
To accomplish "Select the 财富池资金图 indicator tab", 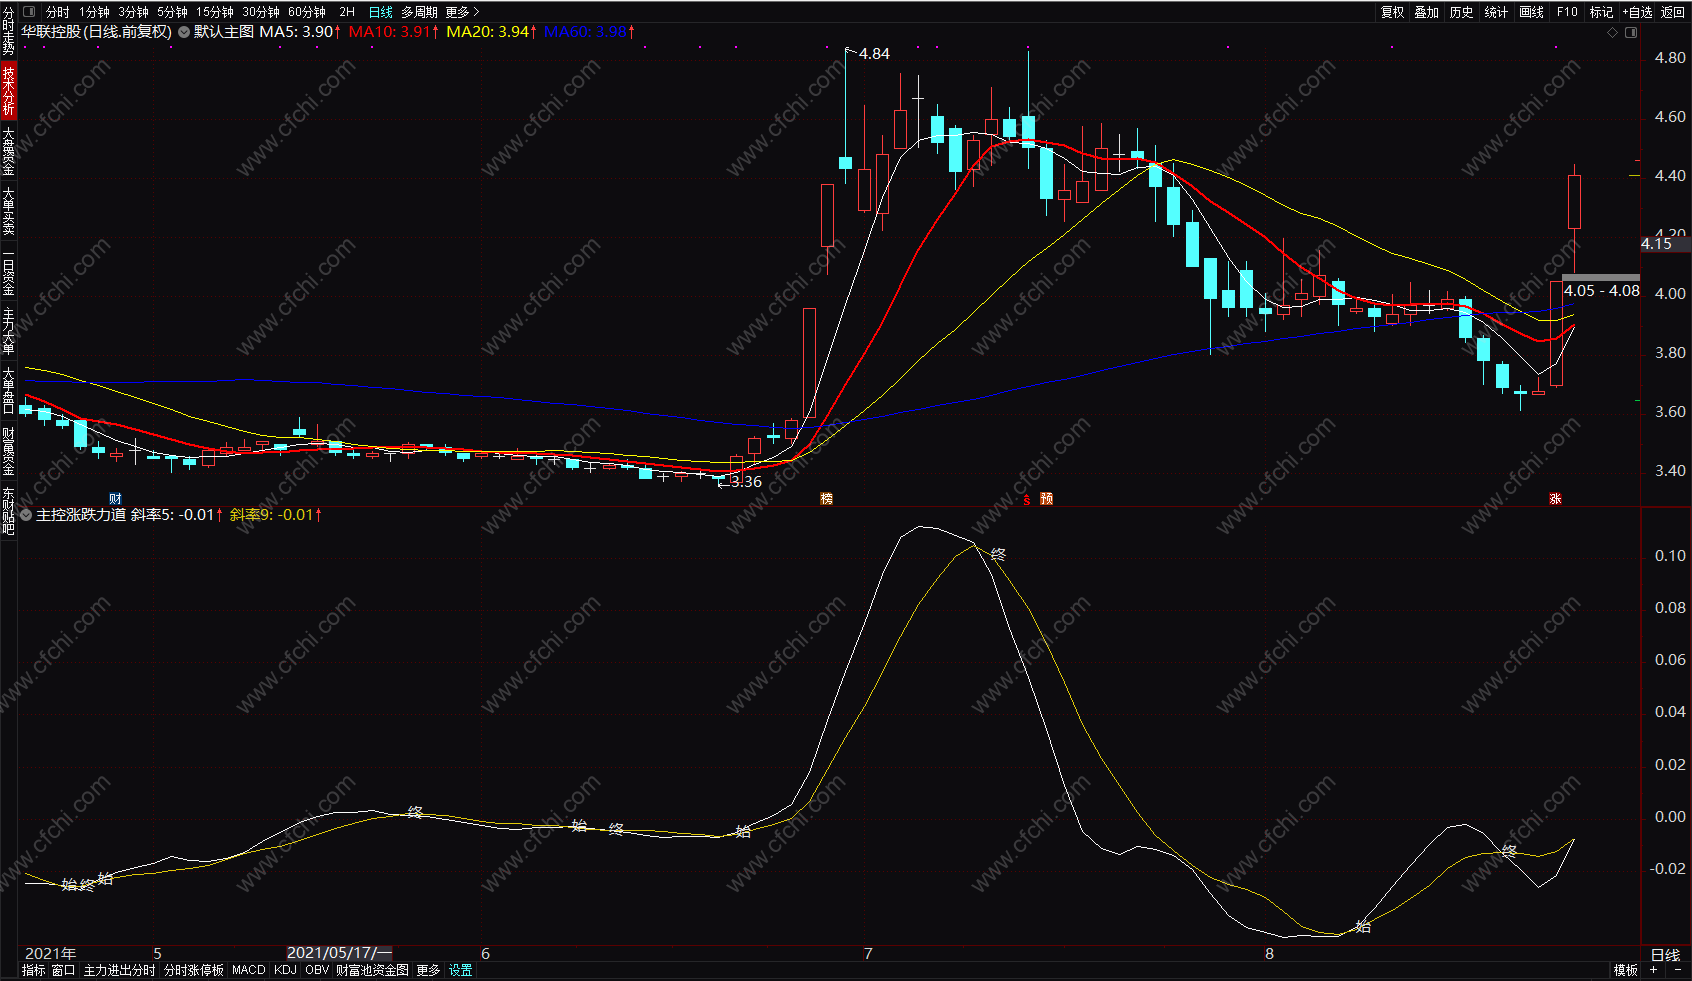I will [x=372, y=970].
